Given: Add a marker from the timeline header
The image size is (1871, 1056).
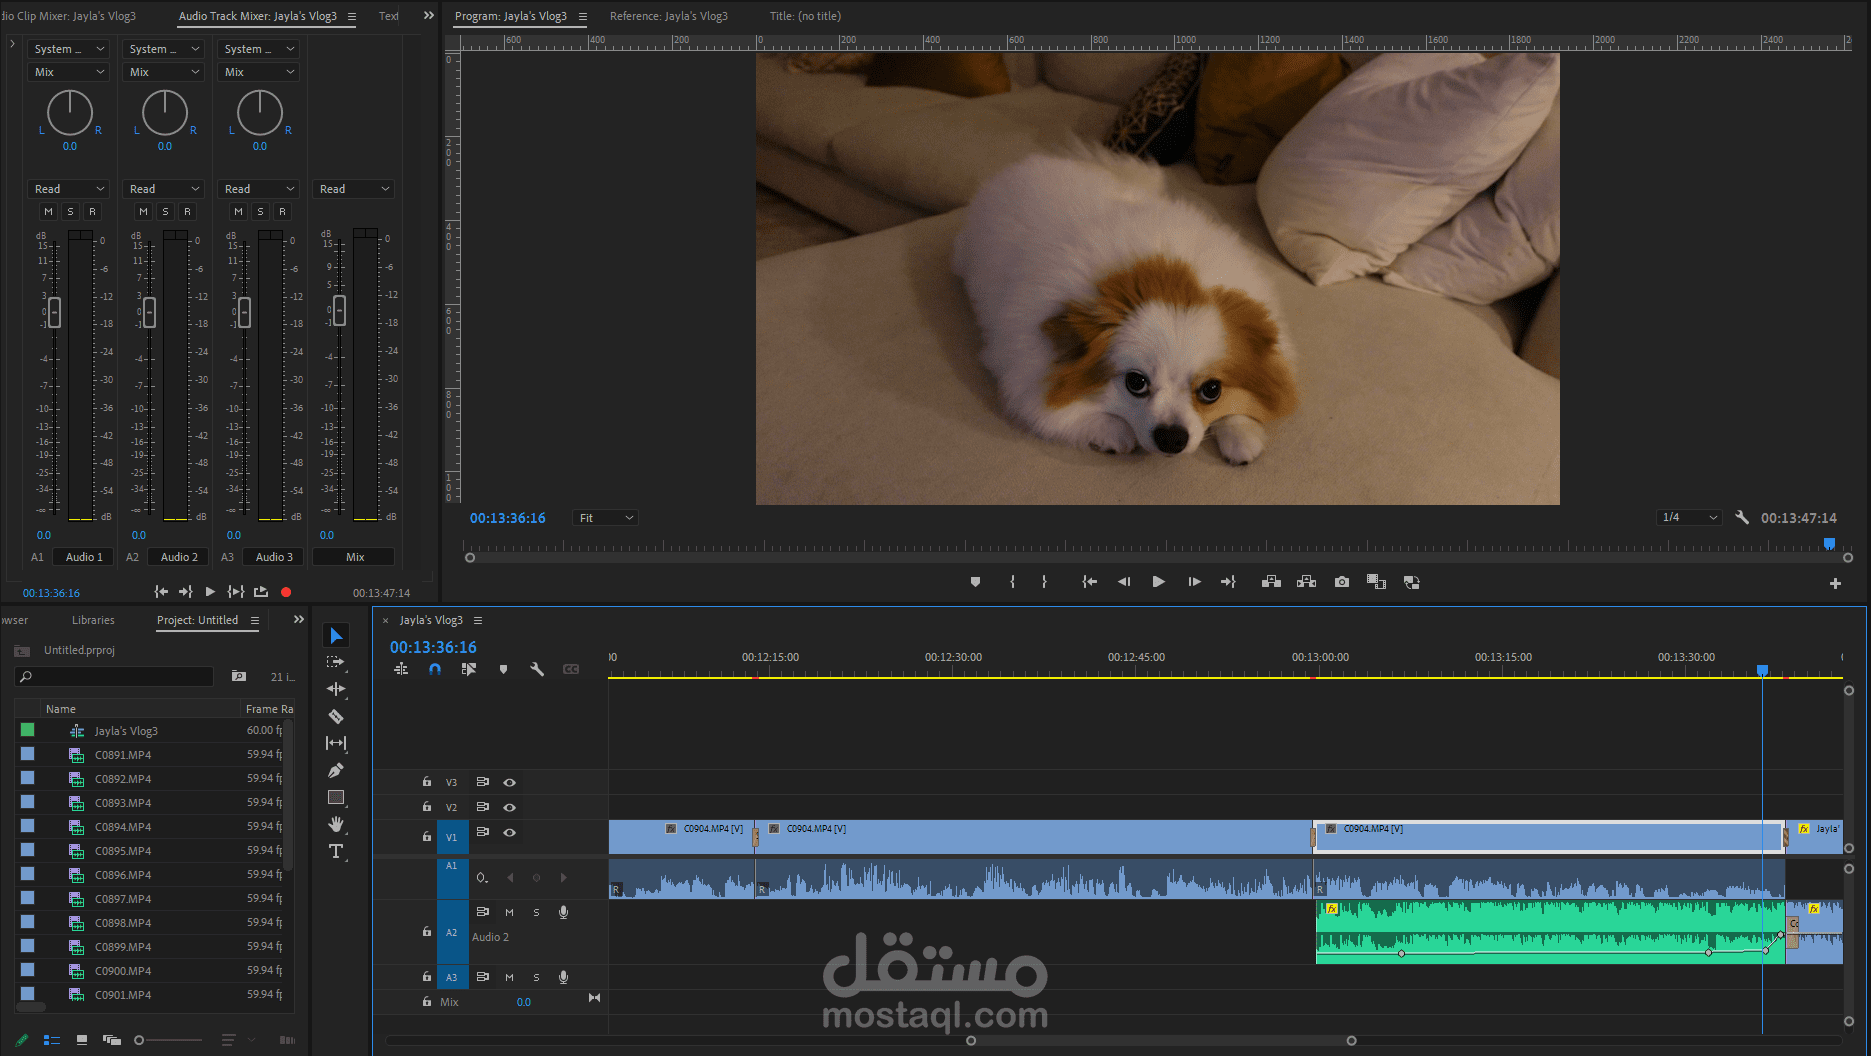Looking at the screenshot, I should pyautogui.click(x=503, y=669).
